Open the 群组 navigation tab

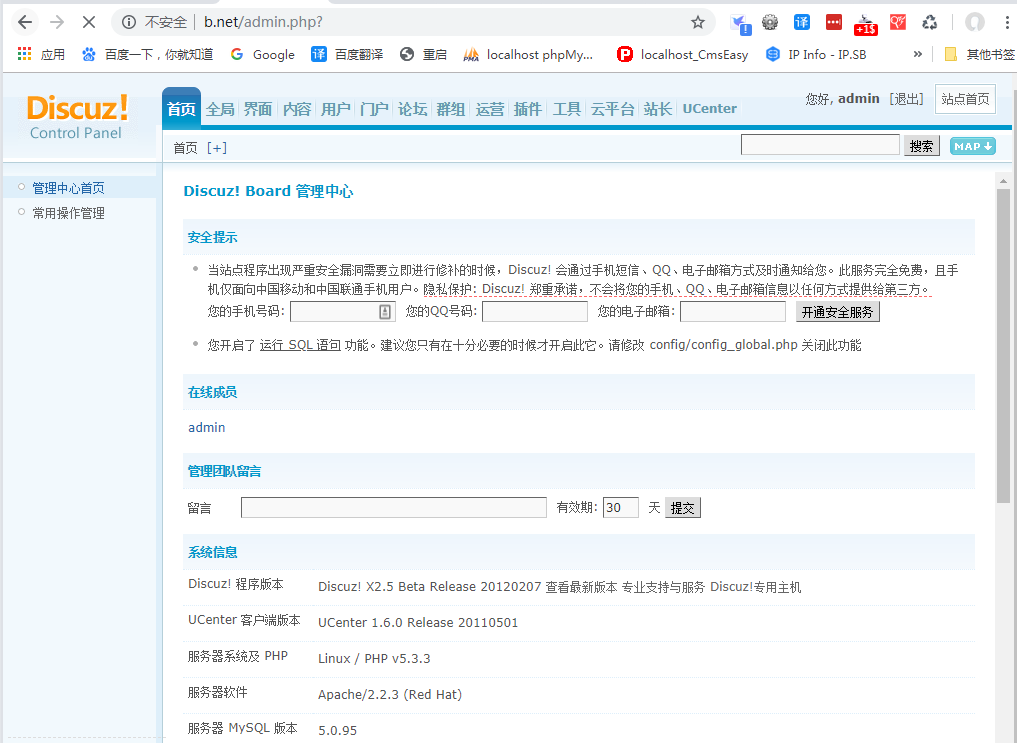point(451,109)
